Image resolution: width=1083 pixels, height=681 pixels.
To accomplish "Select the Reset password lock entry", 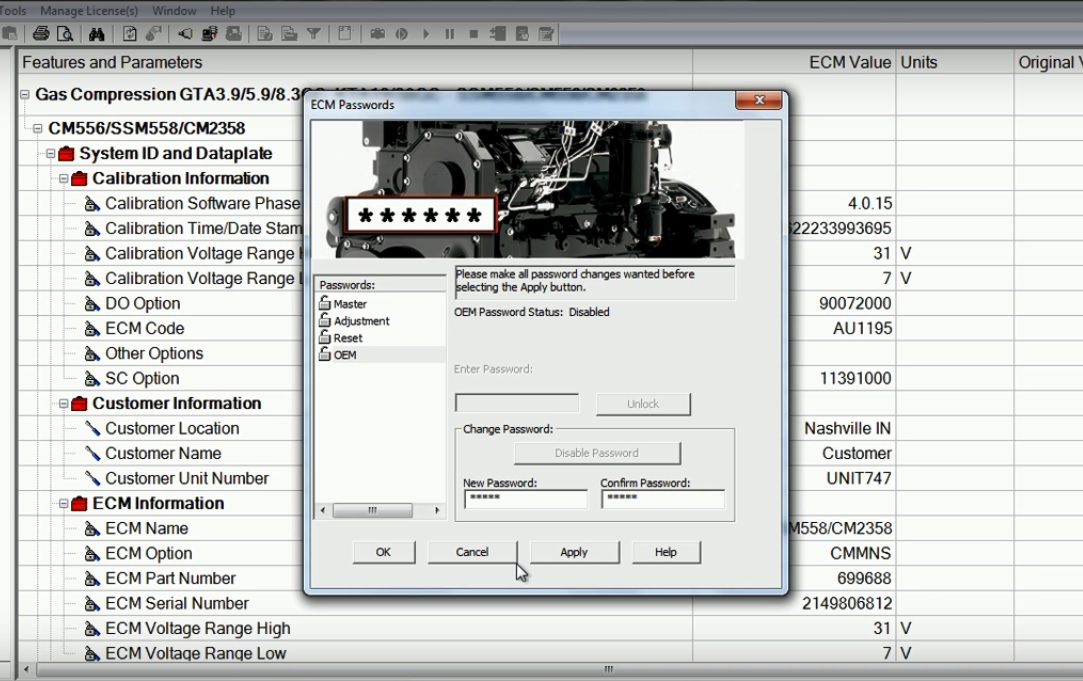I will click(341, 338).
